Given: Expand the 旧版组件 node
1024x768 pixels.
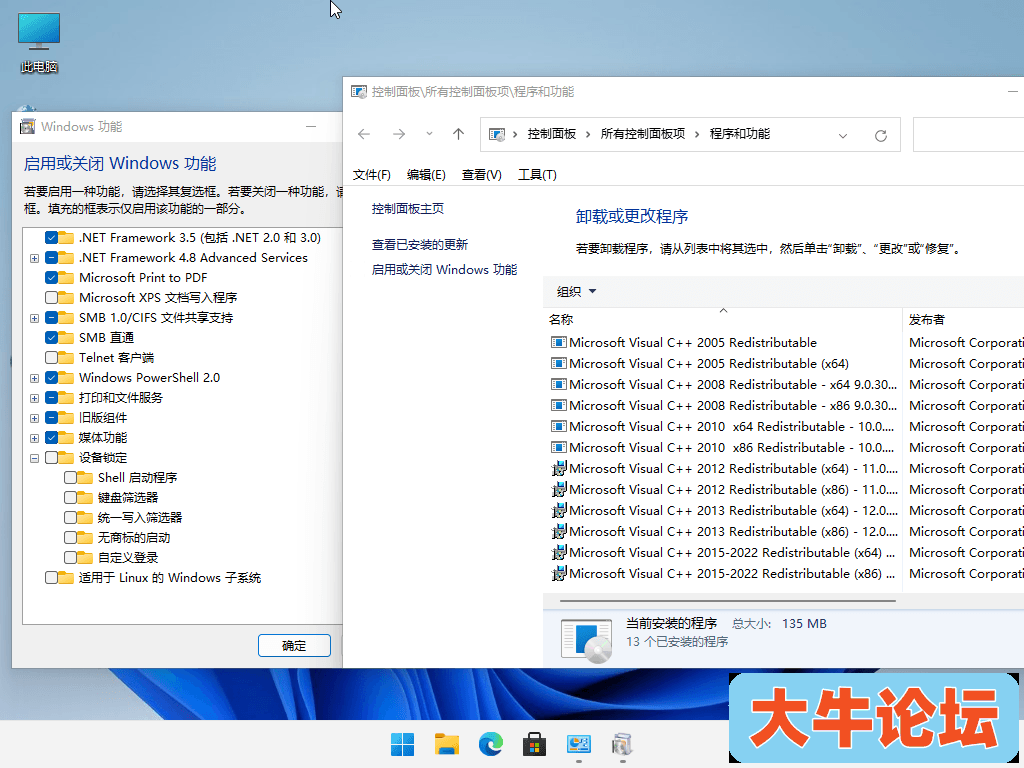Looking at the screenshot, I should click(35, 418).
